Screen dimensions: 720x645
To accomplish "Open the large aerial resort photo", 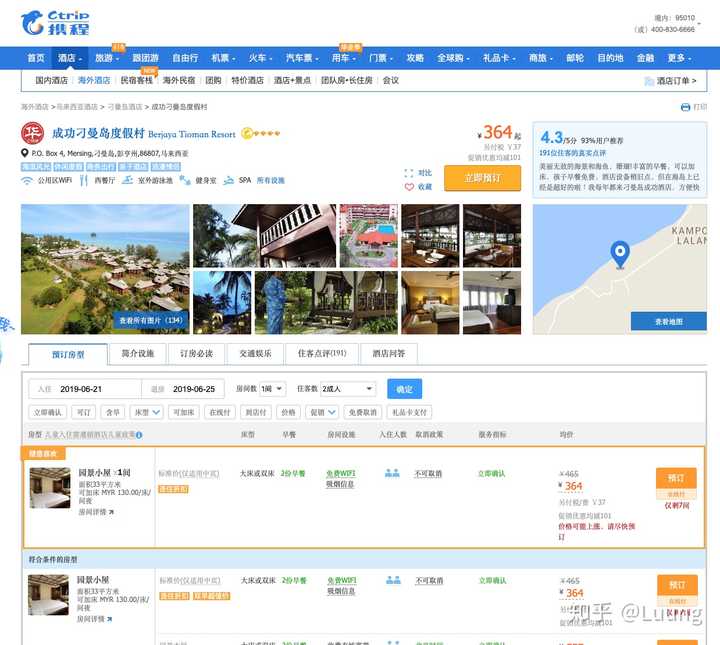I will pos(105,269).
